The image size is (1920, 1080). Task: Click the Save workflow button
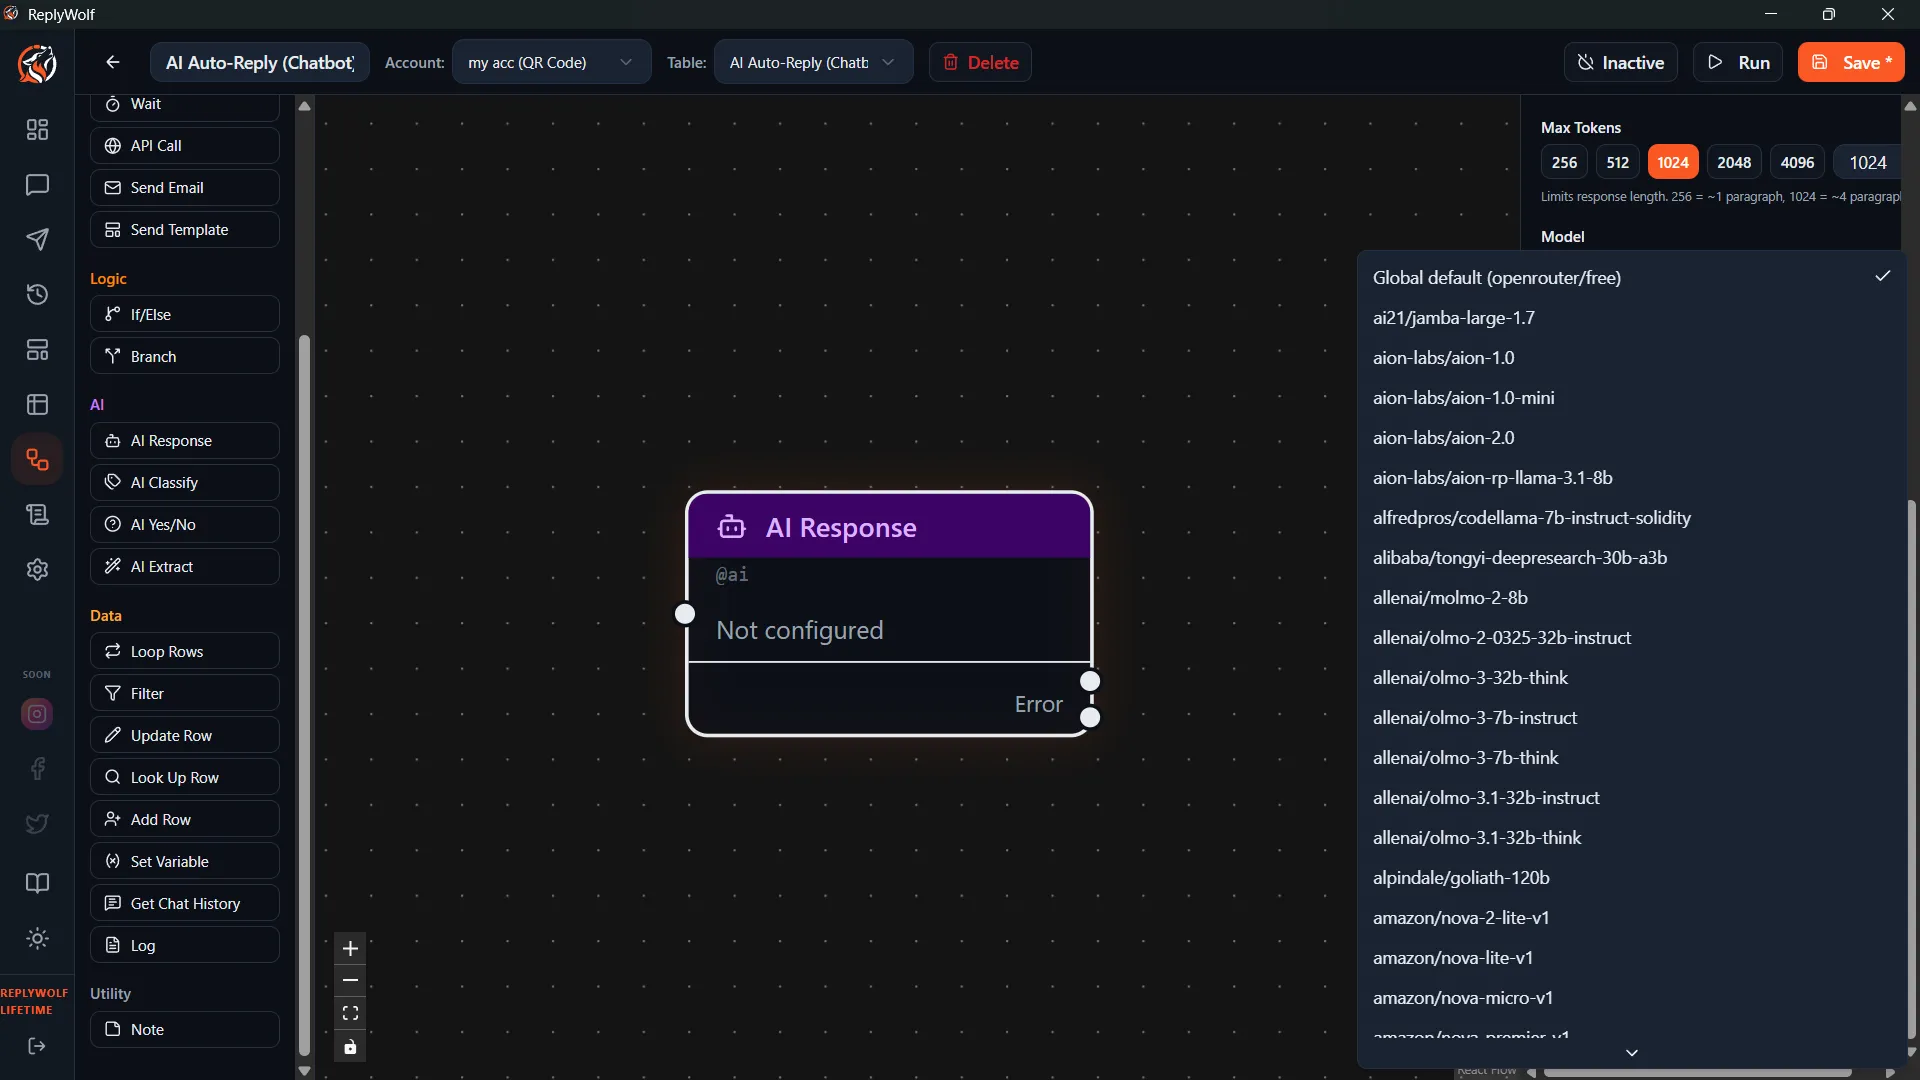[1851, 62]
